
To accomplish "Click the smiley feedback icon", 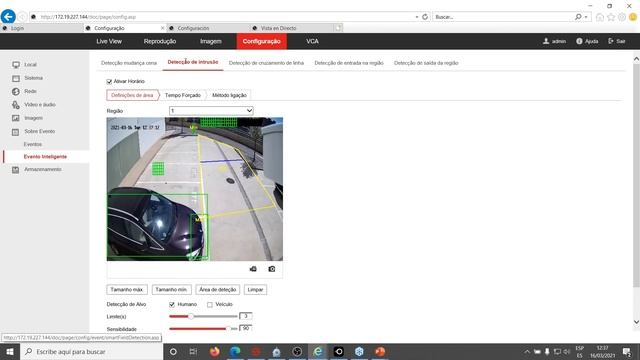I will click(x=633, y=17).
